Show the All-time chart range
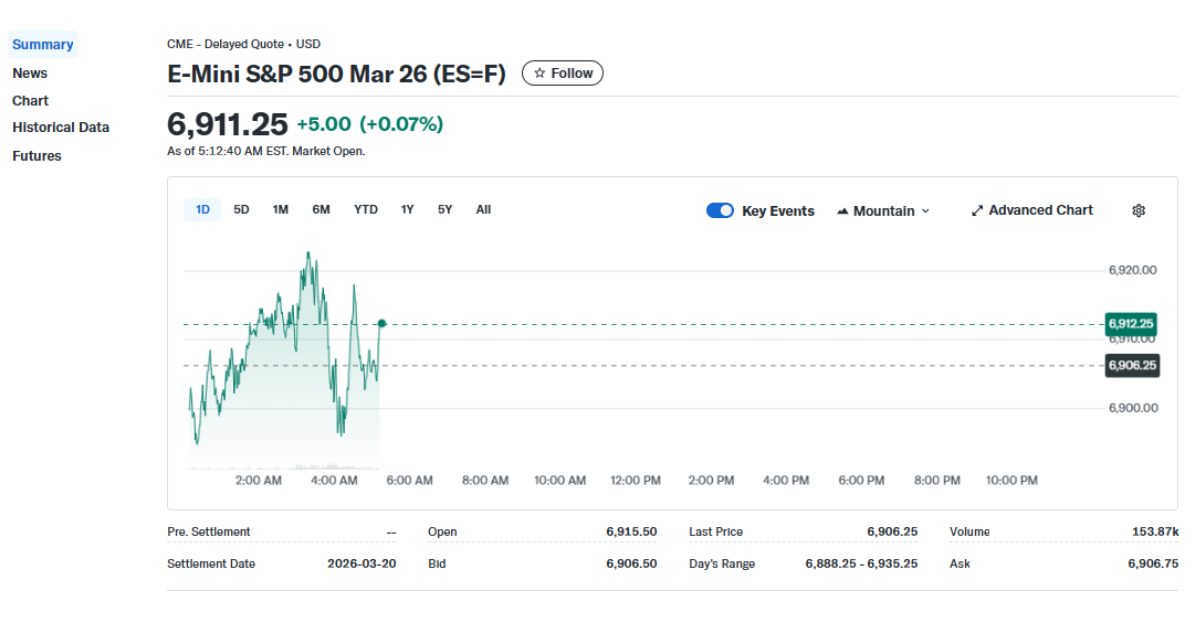Viewport: 1200px width, 630px height. (483, 209)
